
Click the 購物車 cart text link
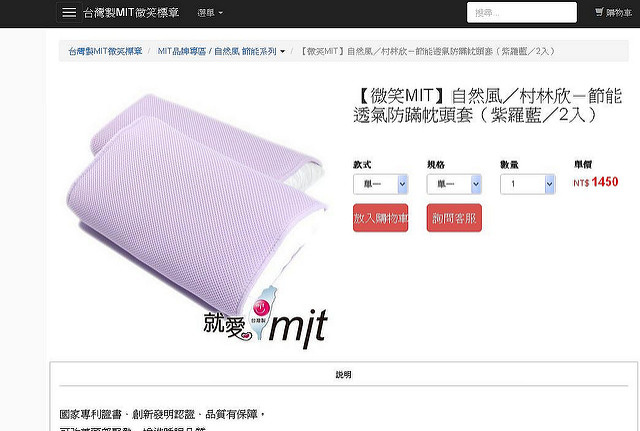[619, 13]
